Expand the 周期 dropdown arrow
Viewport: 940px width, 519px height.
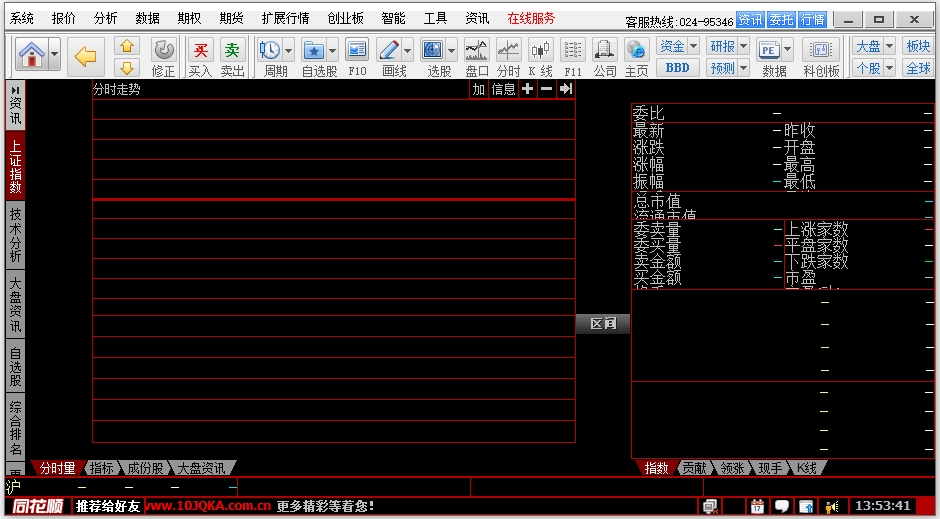(288, 50)
